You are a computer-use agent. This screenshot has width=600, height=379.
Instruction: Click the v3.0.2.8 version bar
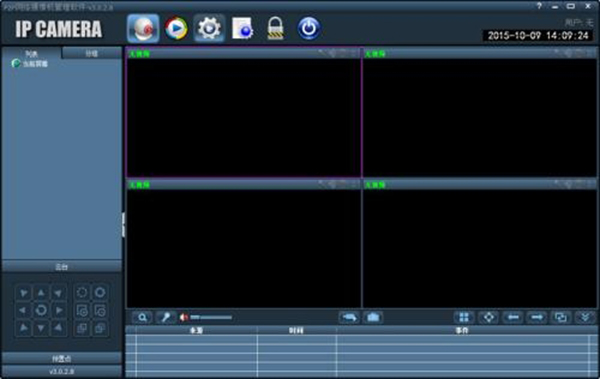[62, 371]
